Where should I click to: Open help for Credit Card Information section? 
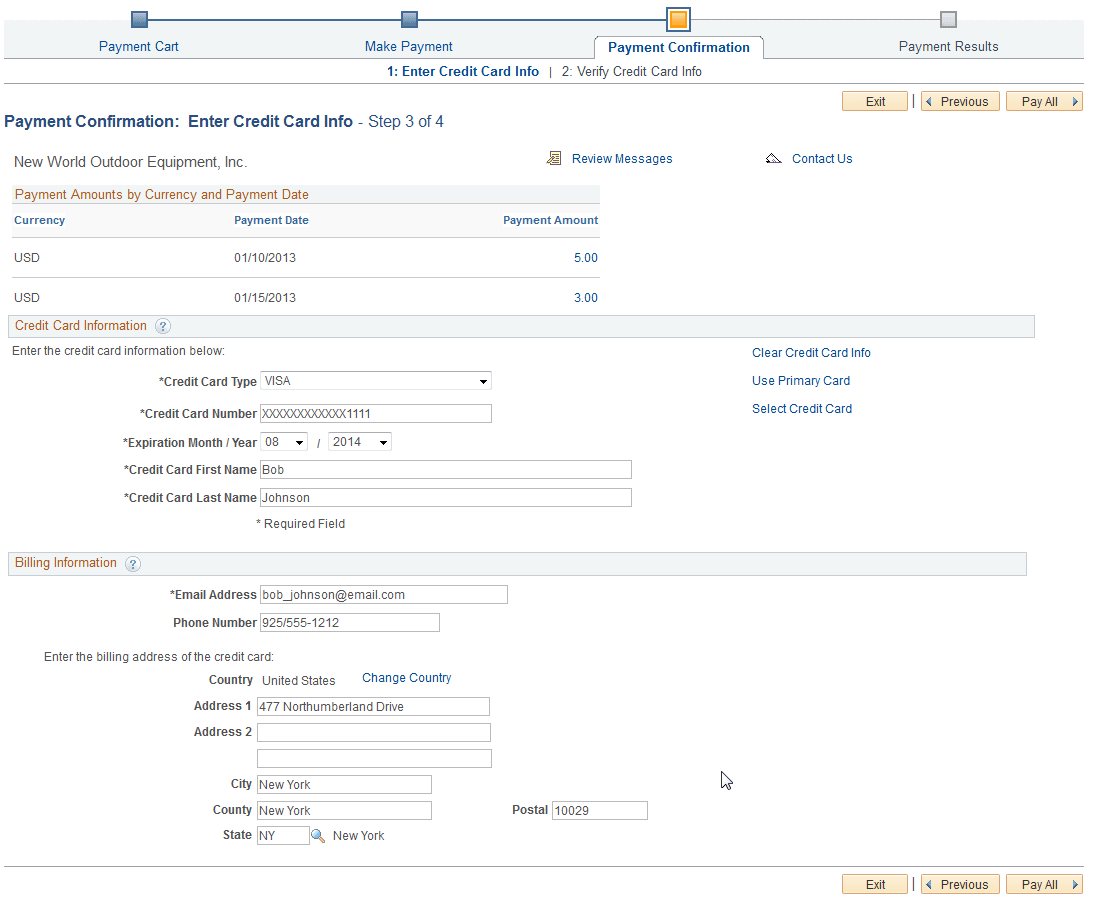coord(163,326)
